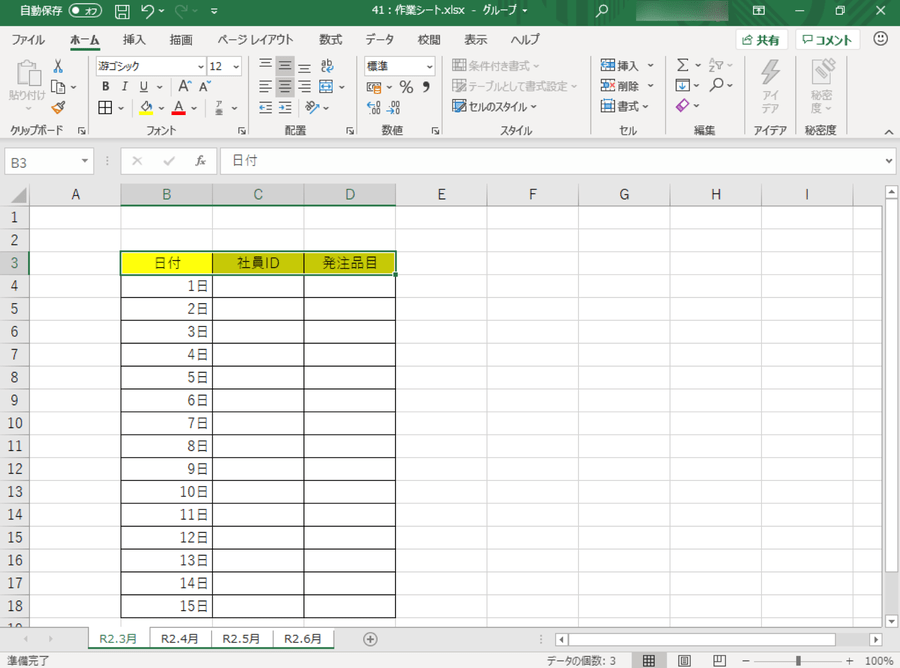The image size is (900, 668).
Task: Click the increase font size icon
Action: point(185,87)
